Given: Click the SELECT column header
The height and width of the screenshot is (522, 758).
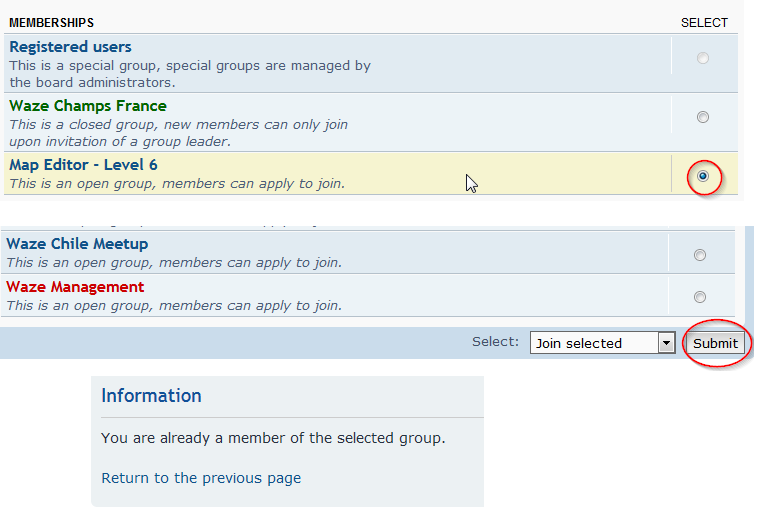Looking at the screenshot, I should pyautogui.click(x=704, y=23).
